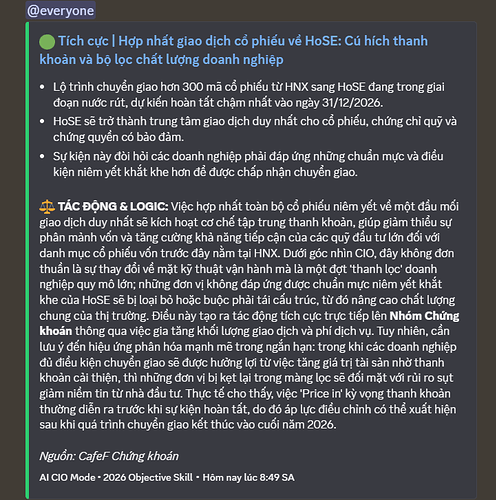Click the scales emoji before TÁC ĐỘNG
The height and width of the screenshot is (500, 496).
[x=47, y=206]
